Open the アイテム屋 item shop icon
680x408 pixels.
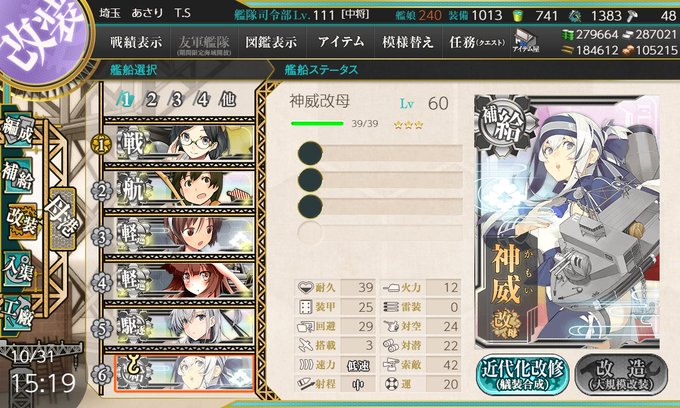(526, 42)
